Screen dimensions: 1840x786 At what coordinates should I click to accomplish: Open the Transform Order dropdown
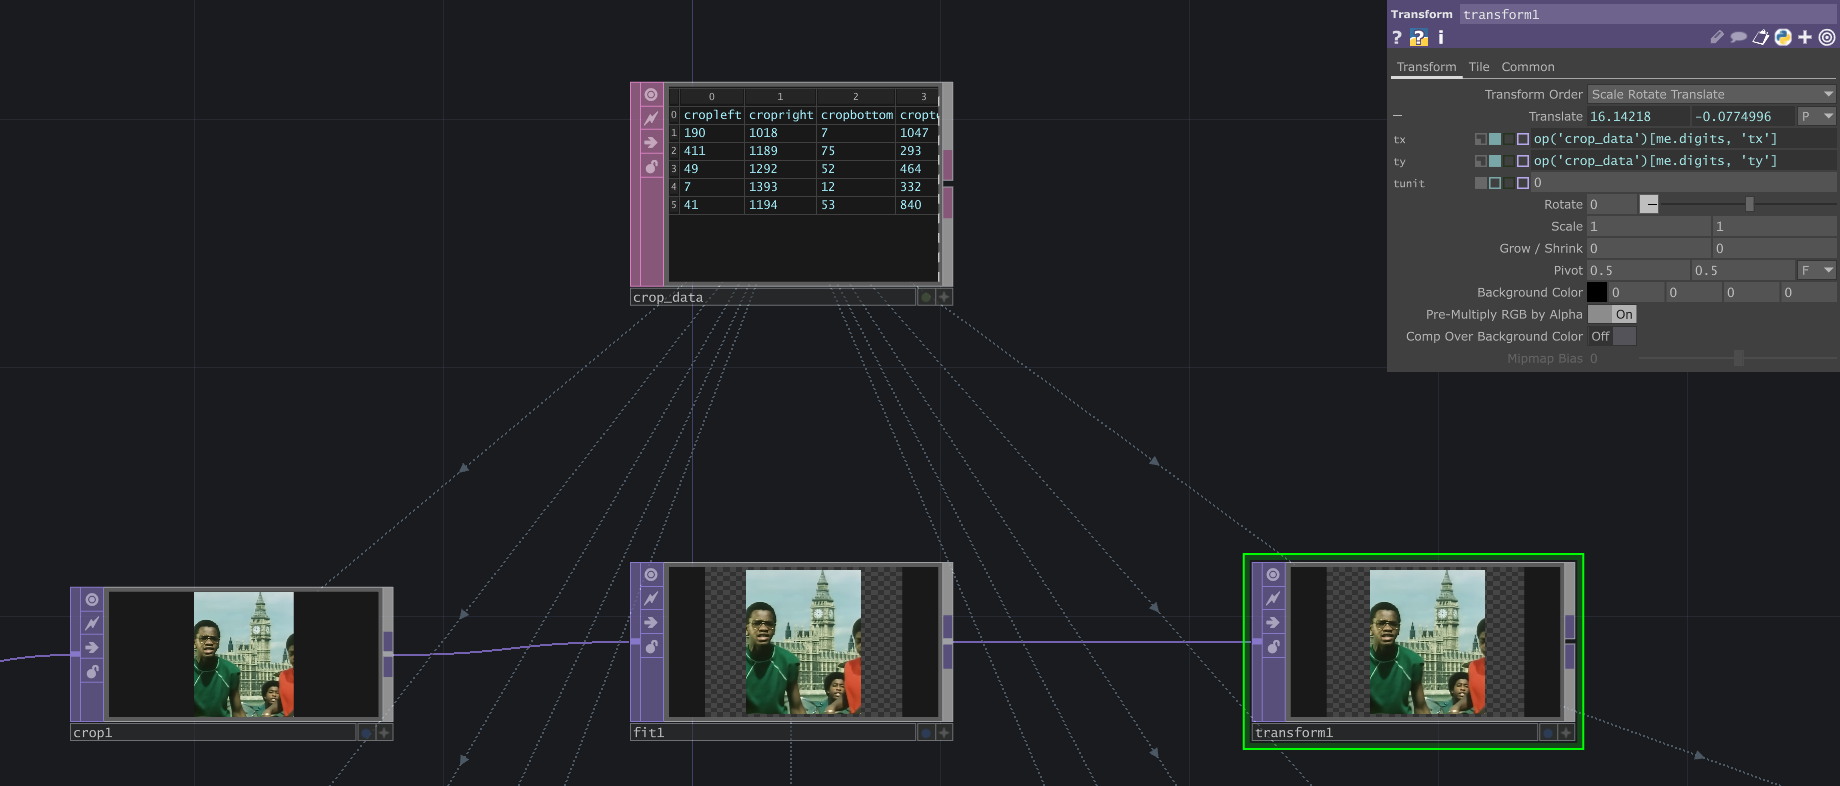tap(1711, 94)
